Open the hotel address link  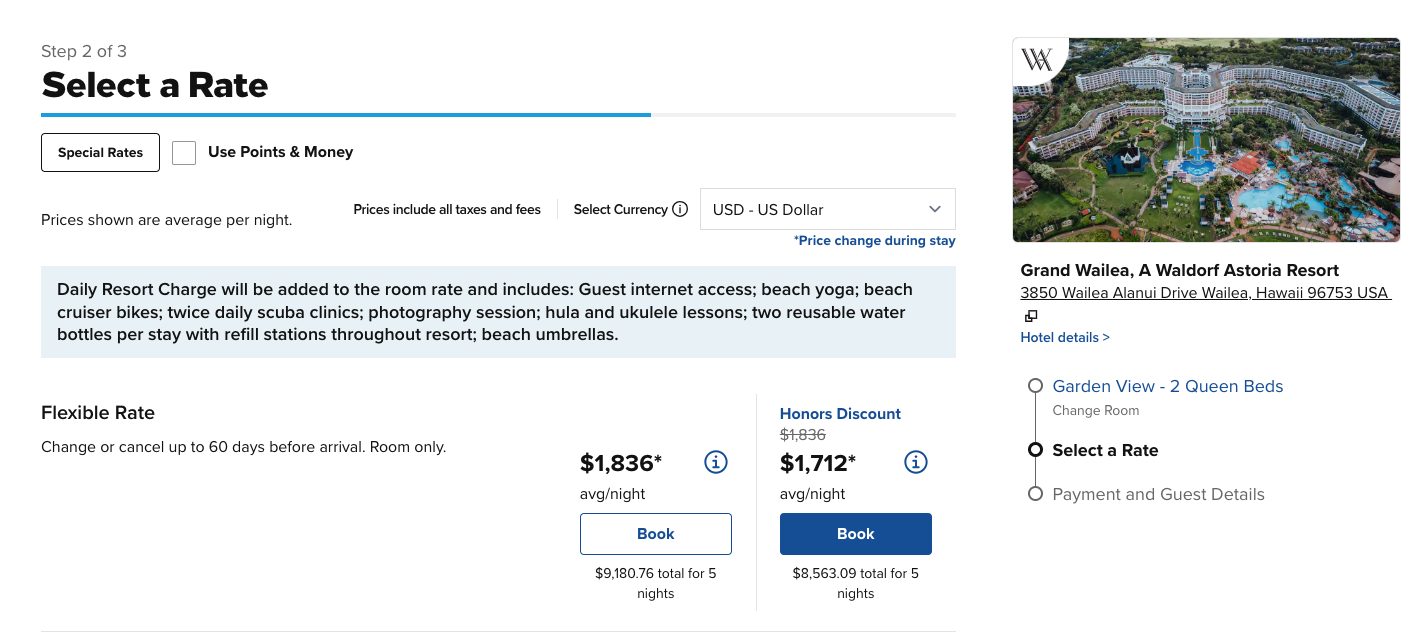(1205, 292)
